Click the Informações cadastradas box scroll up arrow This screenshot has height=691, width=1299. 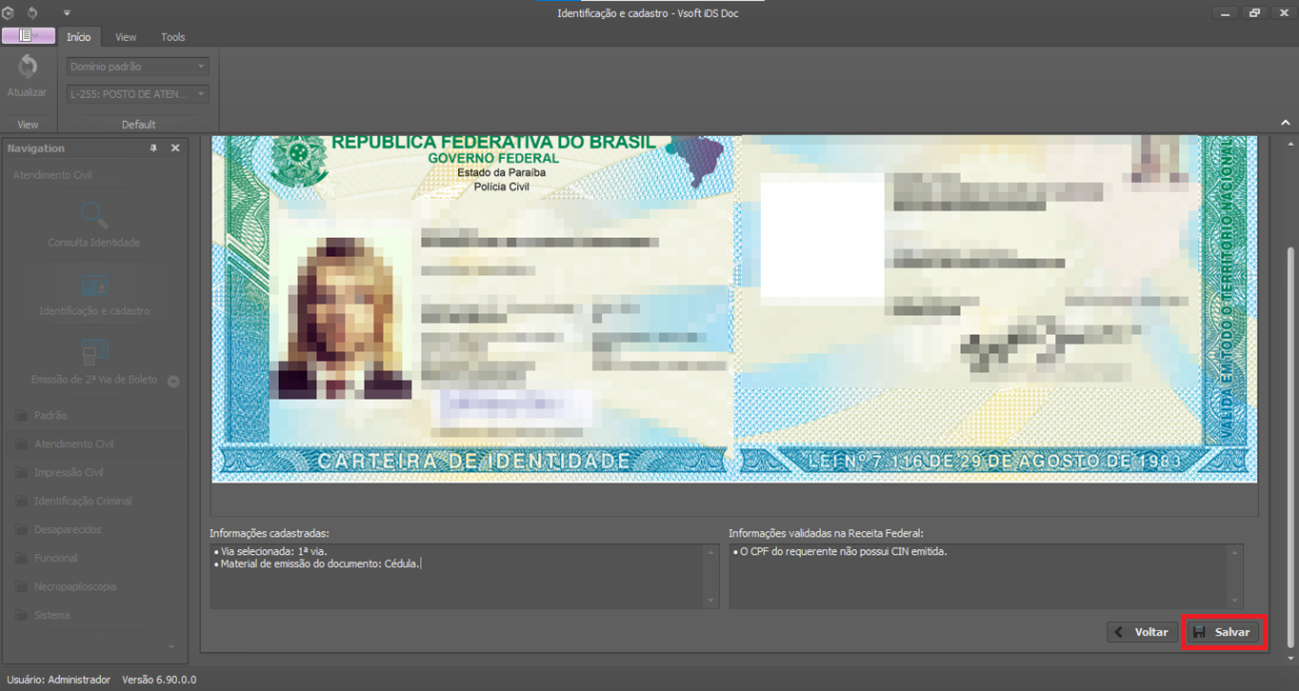tap(712, 552)
